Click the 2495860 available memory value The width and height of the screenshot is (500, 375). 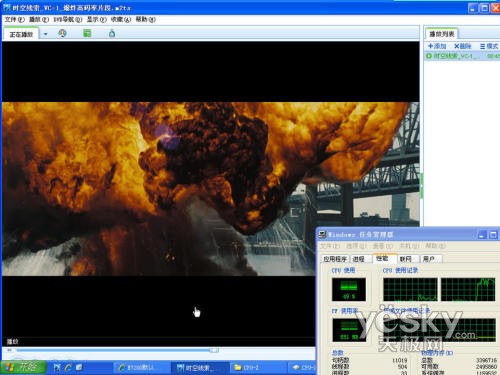[487, 367]
